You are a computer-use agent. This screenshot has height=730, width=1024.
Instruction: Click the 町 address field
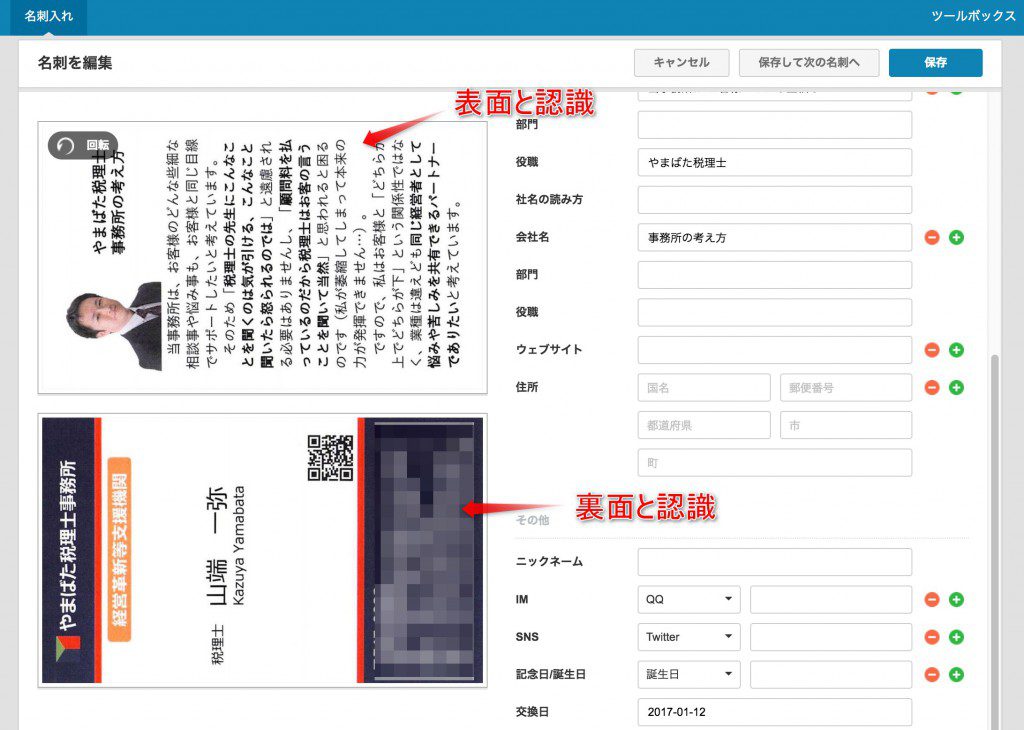click(775, 463)
